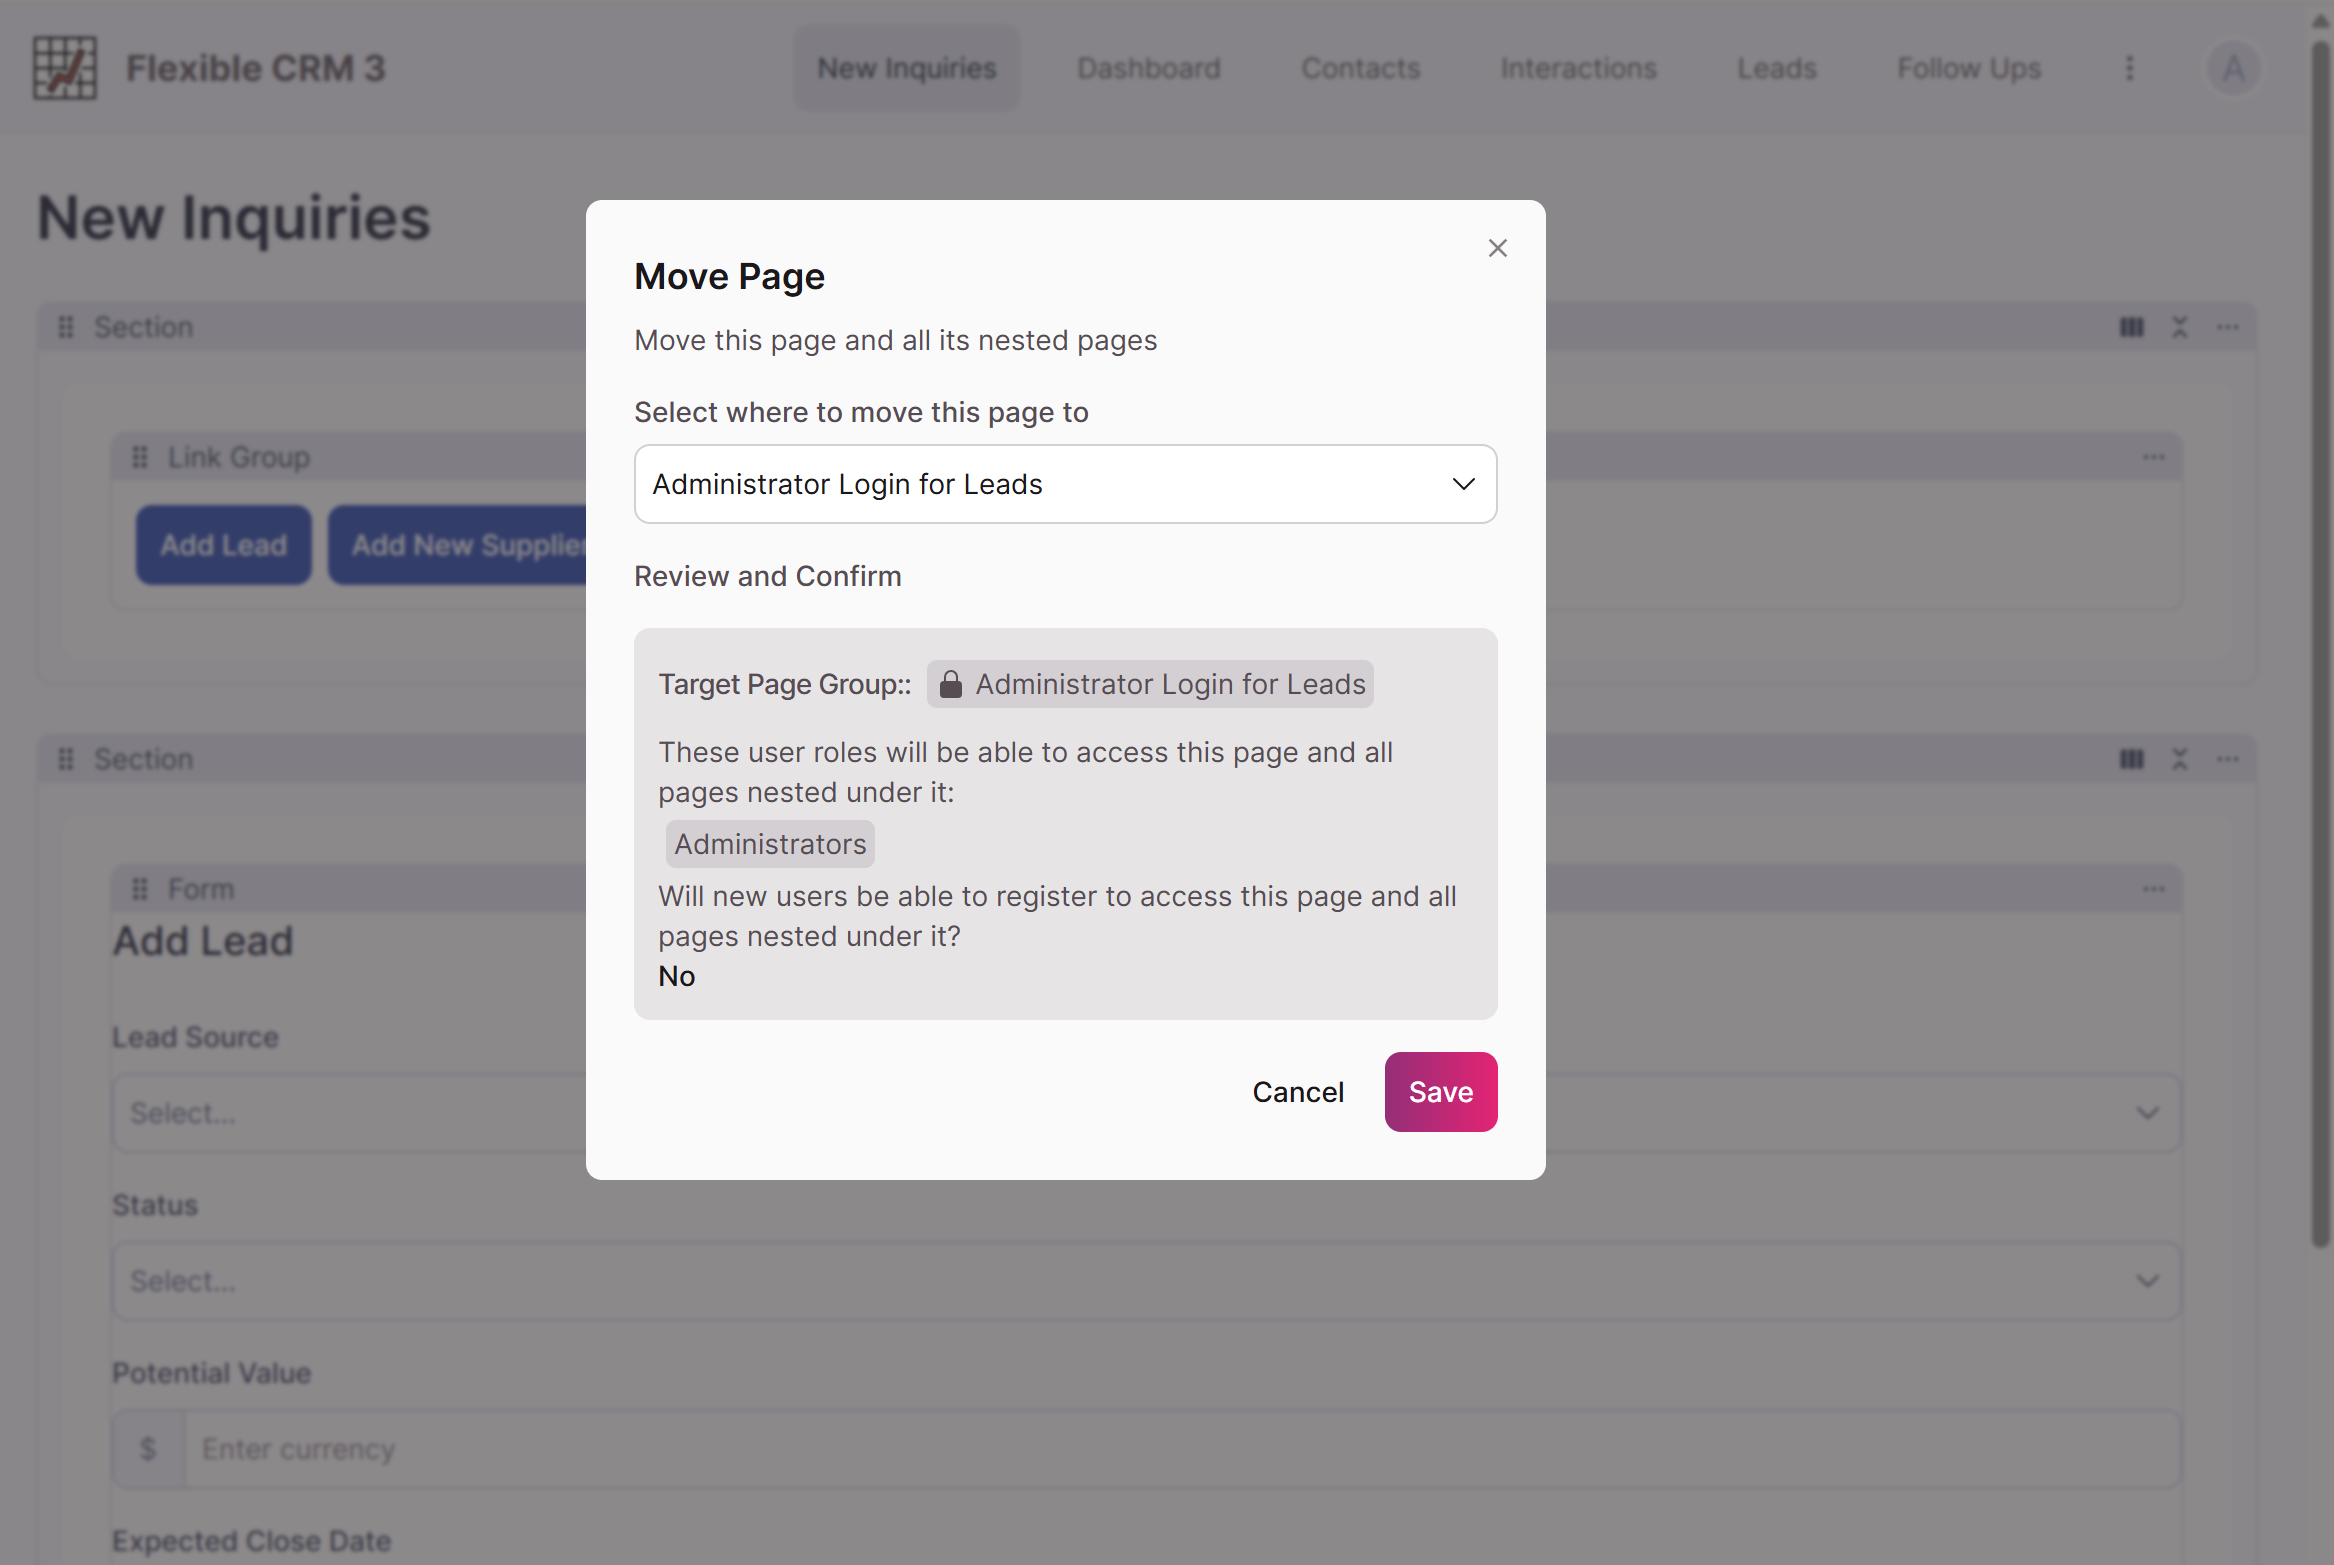This screenshot has width=2334, height=1565.
Task: Open the three-dot navigation overflow menu
Action: click(x=2129, y=68)
